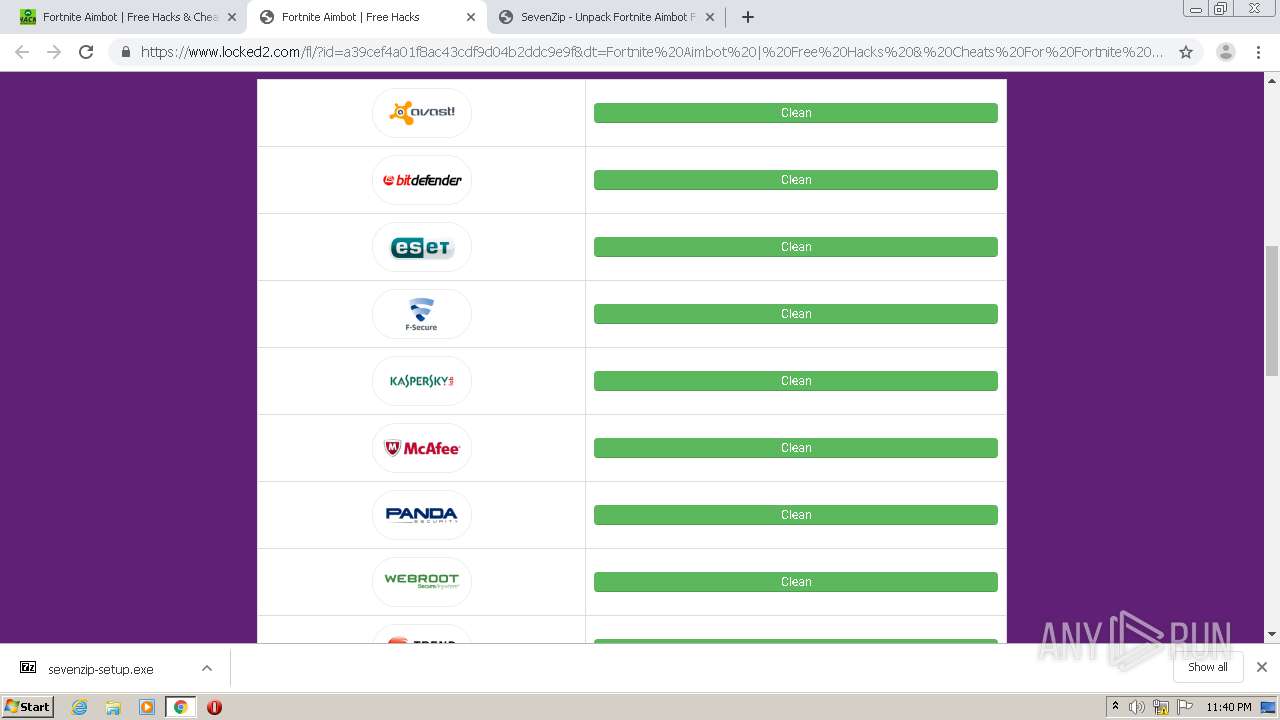Click the Kaspersky logo
The width and height of the screenshot is (1280, 720).
pyautogui.click(x=421, y=381)
